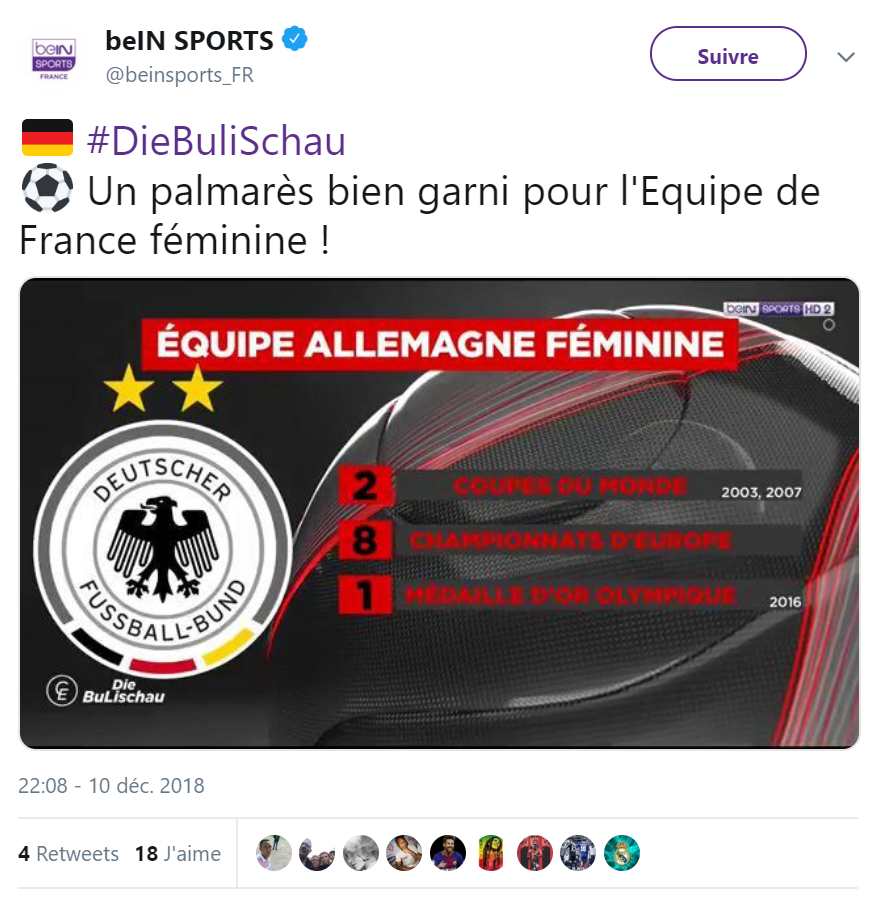Image resolution: width=880 pixels, height=898 pixels.
Task: Open the @beinsports_FR handle
Action: pyautogui.click(x=180, y=75)
